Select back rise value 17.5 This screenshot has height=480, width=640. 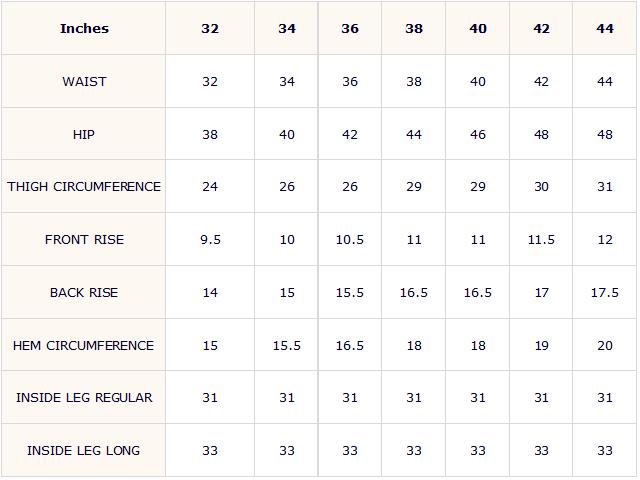[x=605, y=293]
